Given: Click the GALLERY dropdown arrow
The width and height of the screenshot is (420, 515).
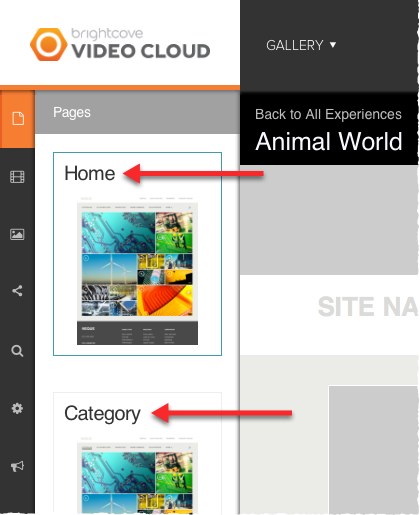Looking at the screenshot, I should tap(333, 44).
